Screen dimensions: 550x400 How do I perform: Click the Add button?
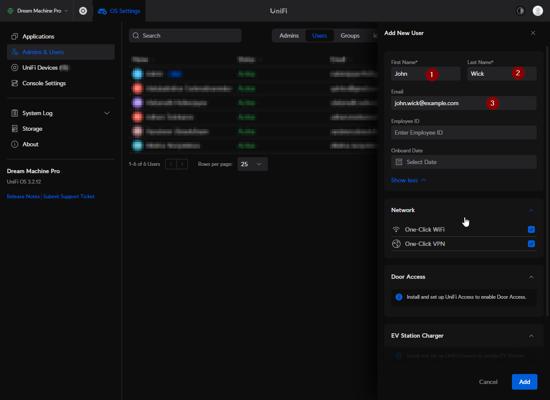(x=524, y=382)
